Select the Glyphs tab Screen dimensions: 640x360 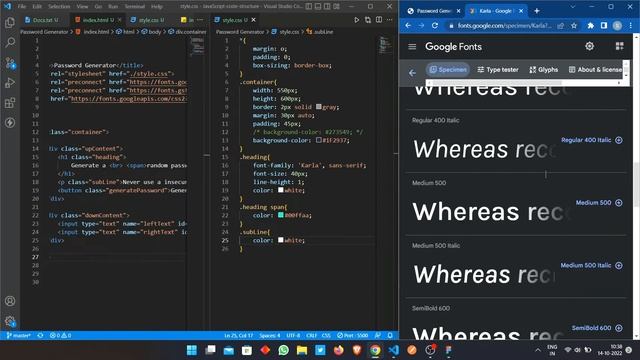point(543,69)
